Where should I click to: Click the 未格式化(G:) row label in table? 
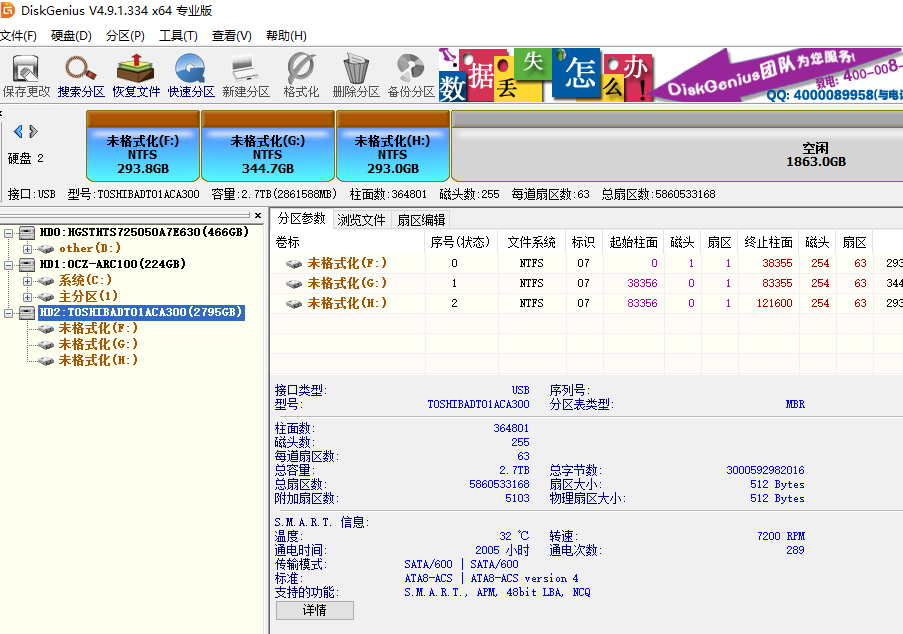click(x=347, y=283)
